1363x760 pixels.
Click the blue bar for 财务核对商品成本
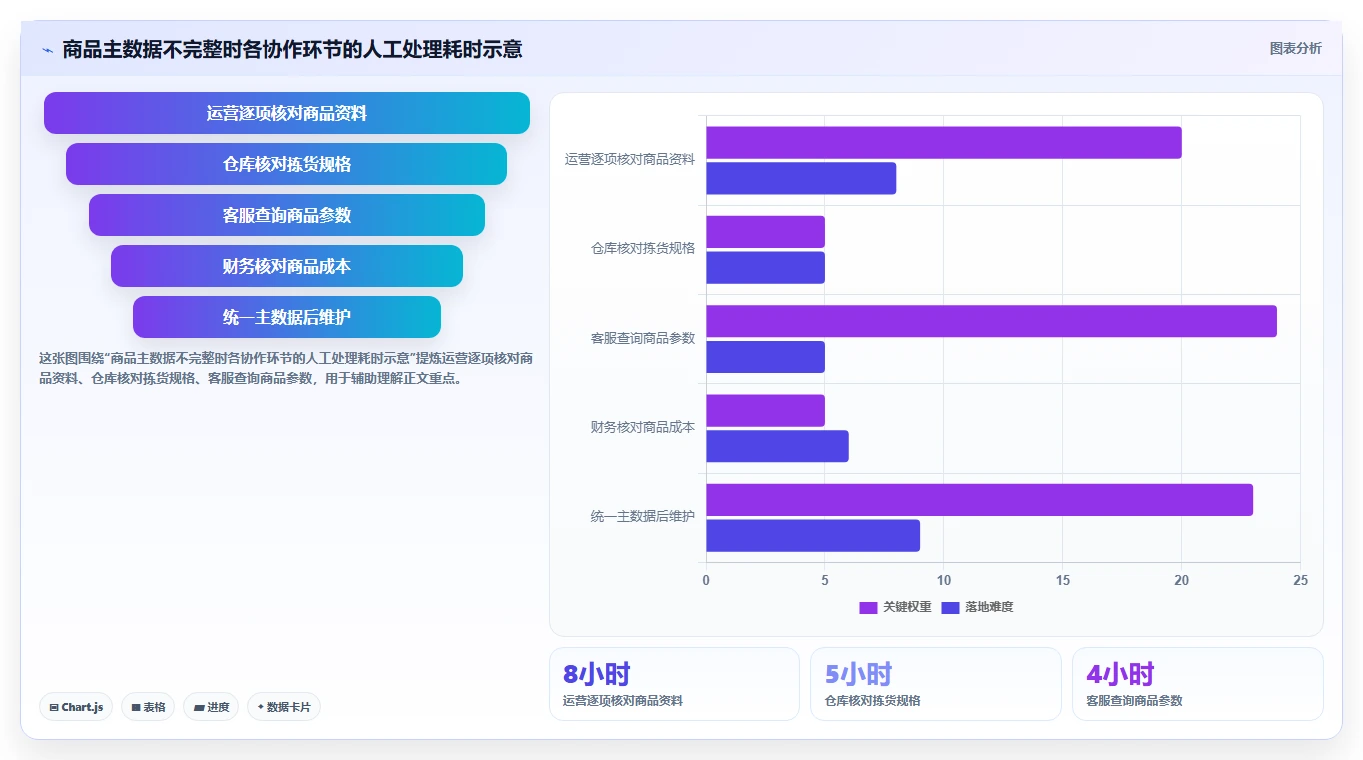(x=777, y=446)
